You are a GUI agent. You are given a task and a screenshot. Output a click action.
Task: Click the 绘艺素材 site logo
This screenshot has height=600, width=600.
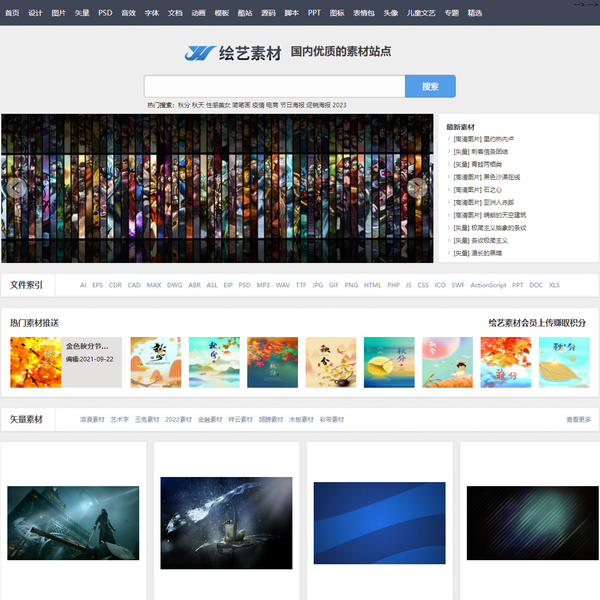(x=233, y=52)
